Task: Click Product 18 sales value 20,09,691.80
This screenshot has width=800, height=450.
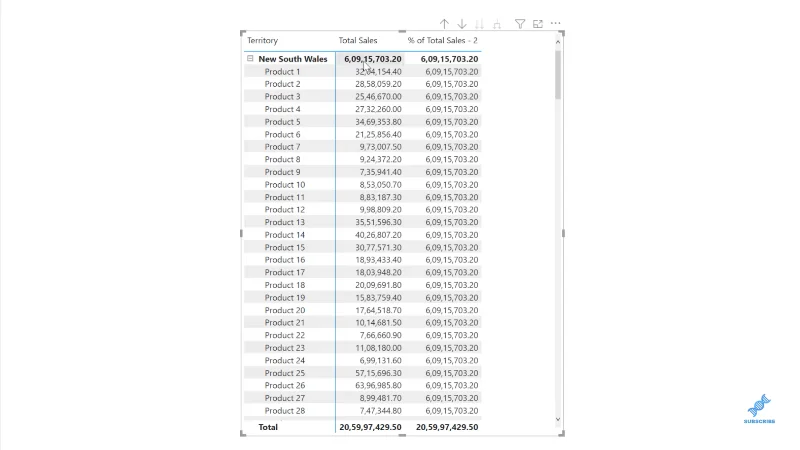Action: point(378,285)
